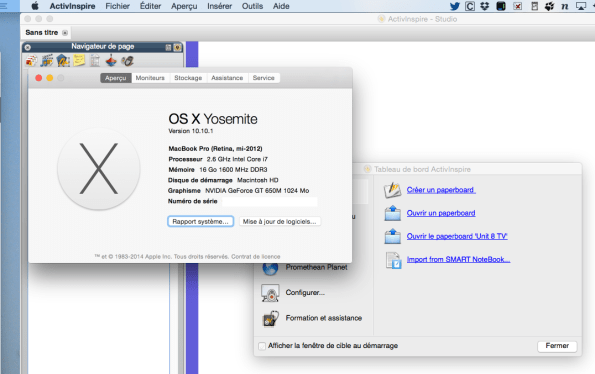Switch to the Stockage tab
The width and height of the screenshot is (595, 374).
coord(188,78)
